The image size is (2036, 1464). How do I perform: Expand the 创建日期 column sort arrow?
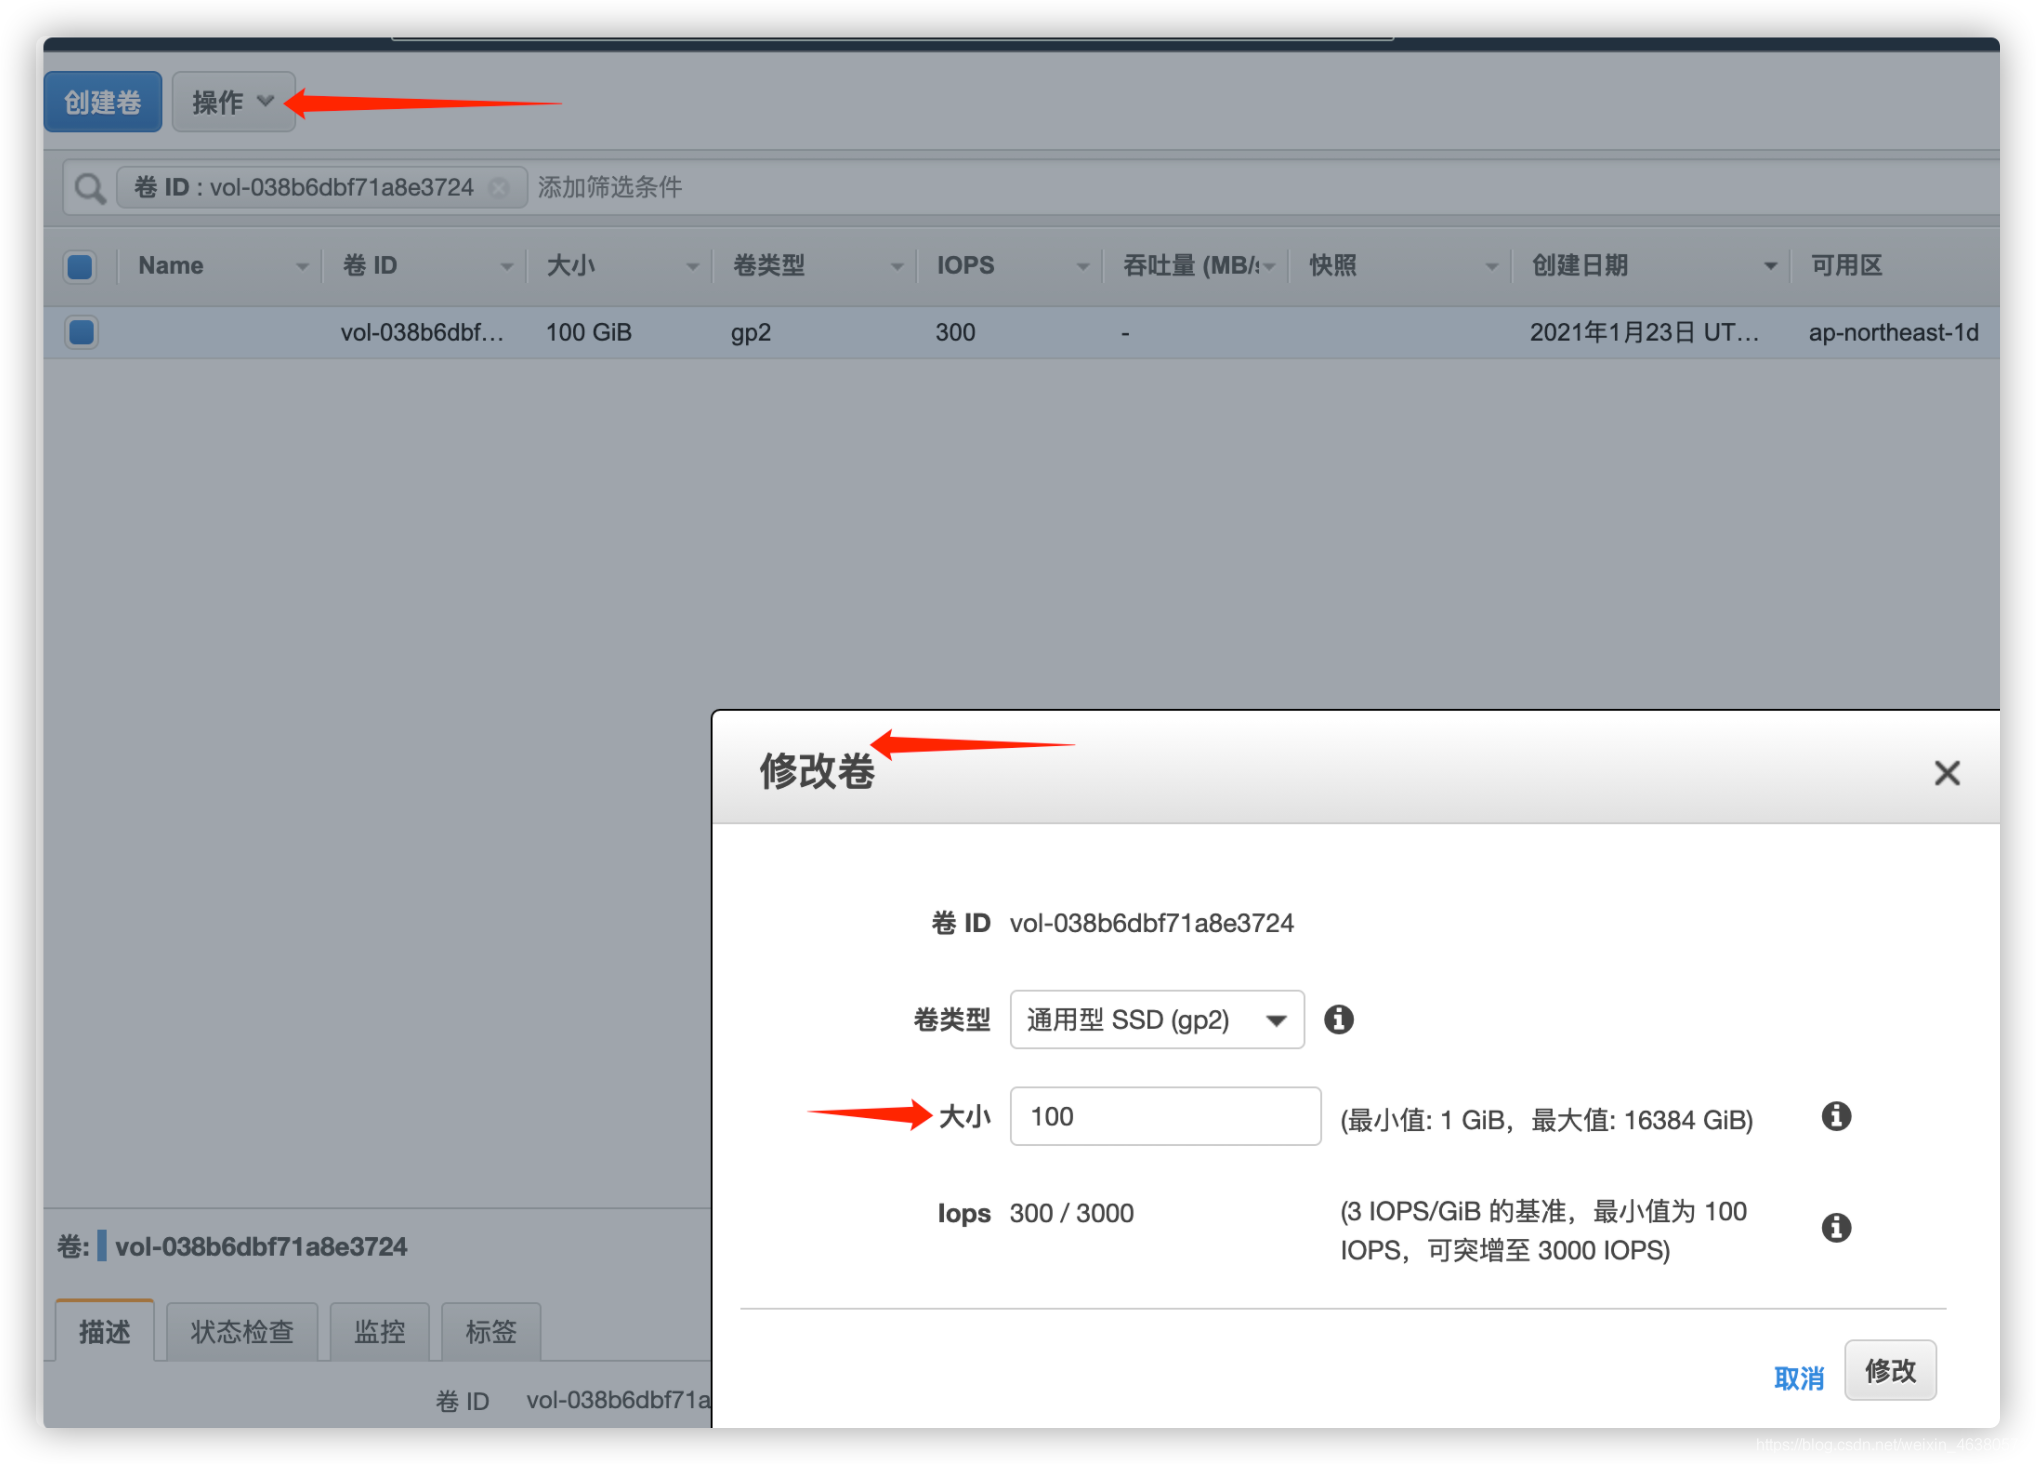click(x=1769, y=266)
